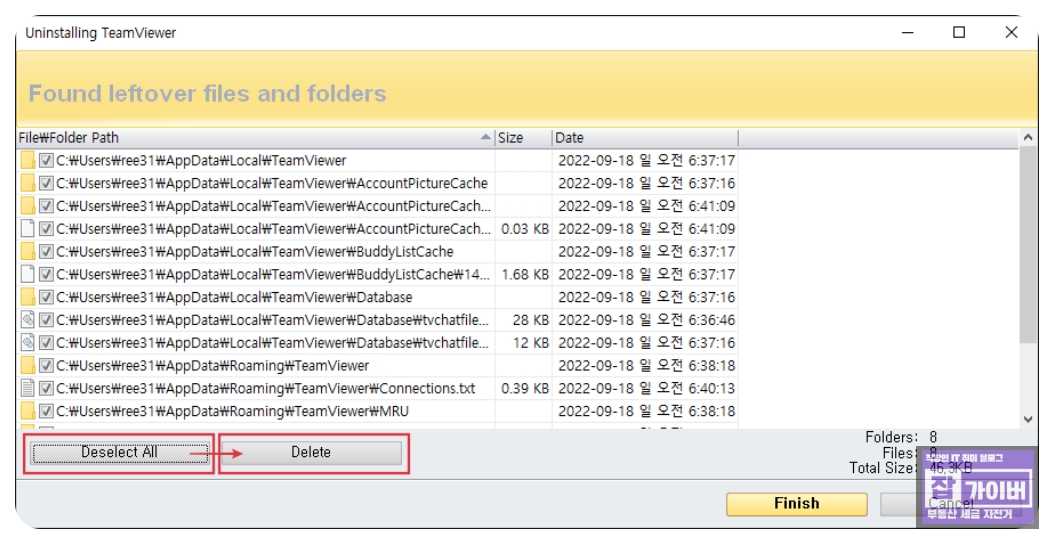Image resolution: width=1054 pixels, height=544 pixels.
Task: Click folder icon of Local\TeamViewer\Database row
Action: [x=28, y=298]
